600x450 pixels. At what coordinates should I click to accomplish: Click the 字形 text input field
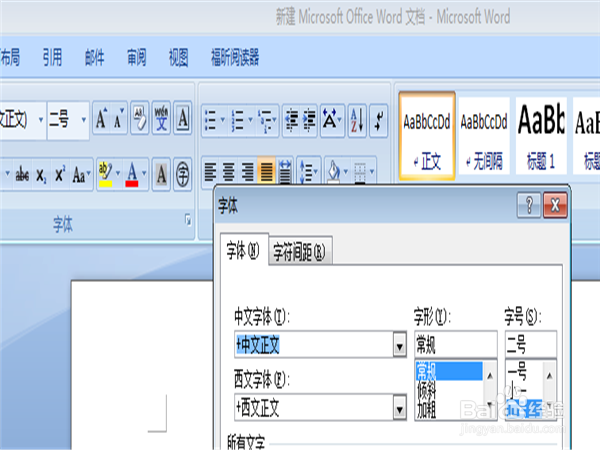[x=456, y=344]
